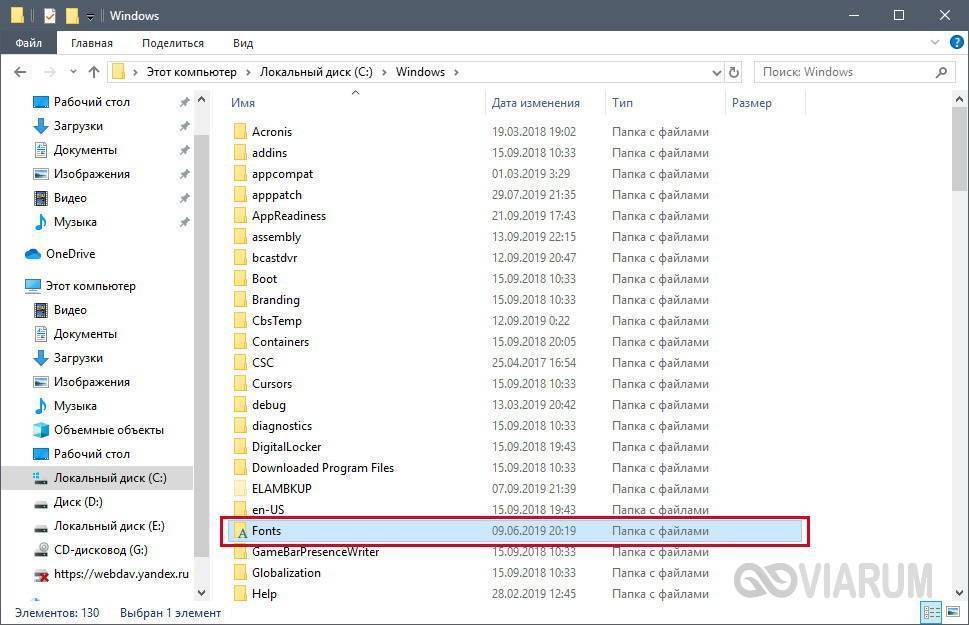Open address bar history dropdown
969x625 pixels.
coord(716,72)
